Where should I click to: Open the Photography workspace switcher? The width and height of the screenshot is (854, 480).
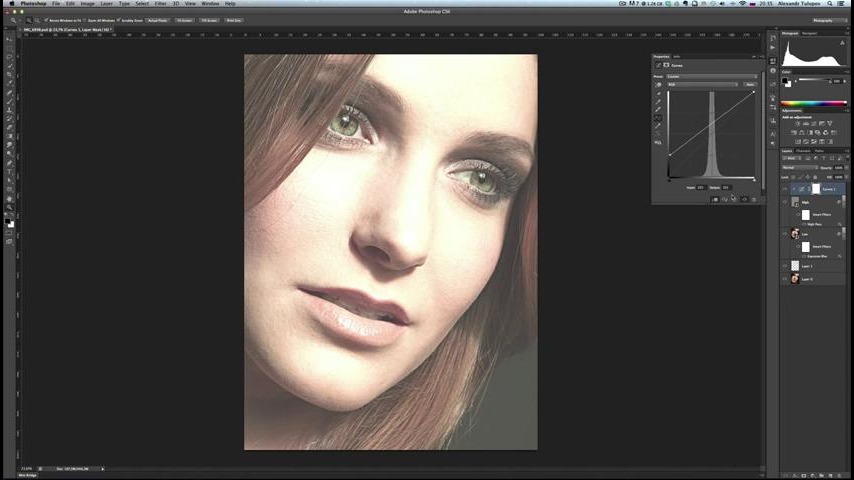click(x=829, y=20)
